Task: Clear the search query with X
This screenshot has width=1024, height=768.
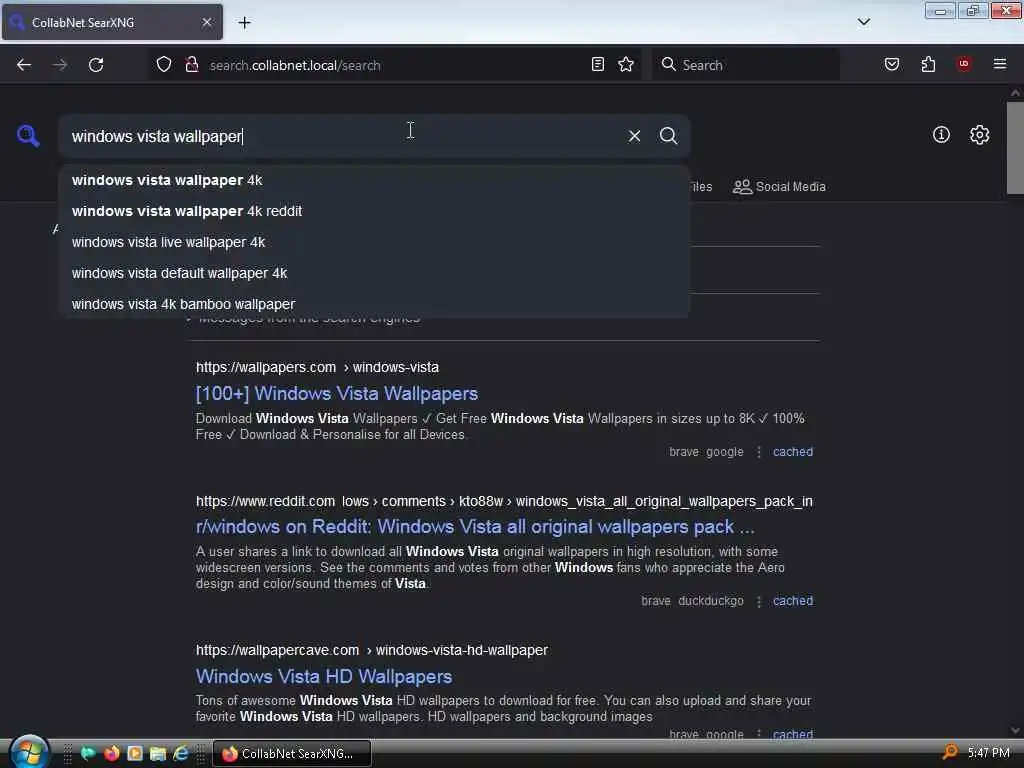Action: [634, 136]
